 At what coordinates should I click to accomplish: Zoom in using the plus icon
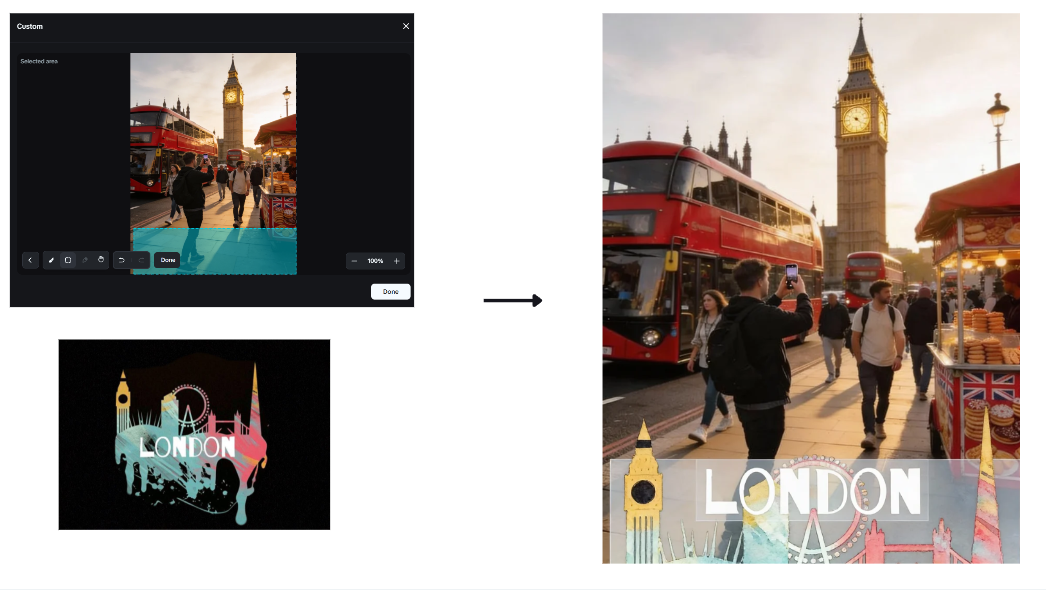click(x=397, y=261)
